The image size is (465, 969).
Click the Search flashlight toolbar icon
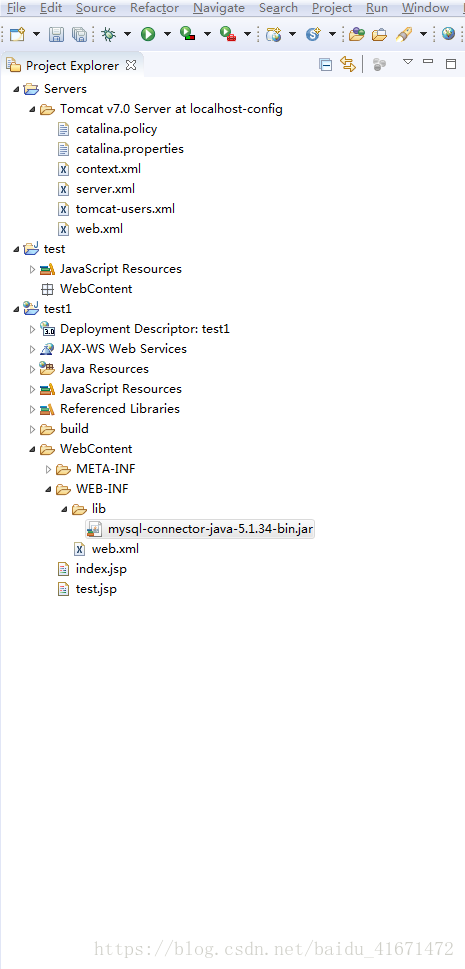[x=404, y=34]
